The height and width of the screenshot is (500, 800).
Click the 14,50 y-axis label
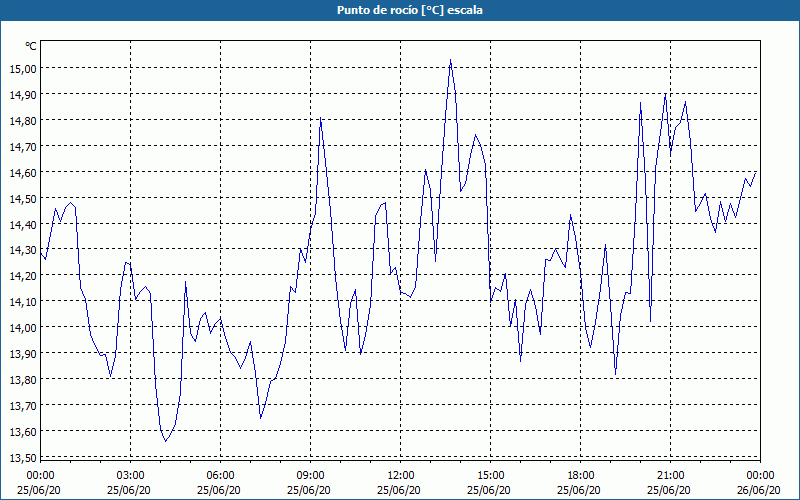point(23,198)
